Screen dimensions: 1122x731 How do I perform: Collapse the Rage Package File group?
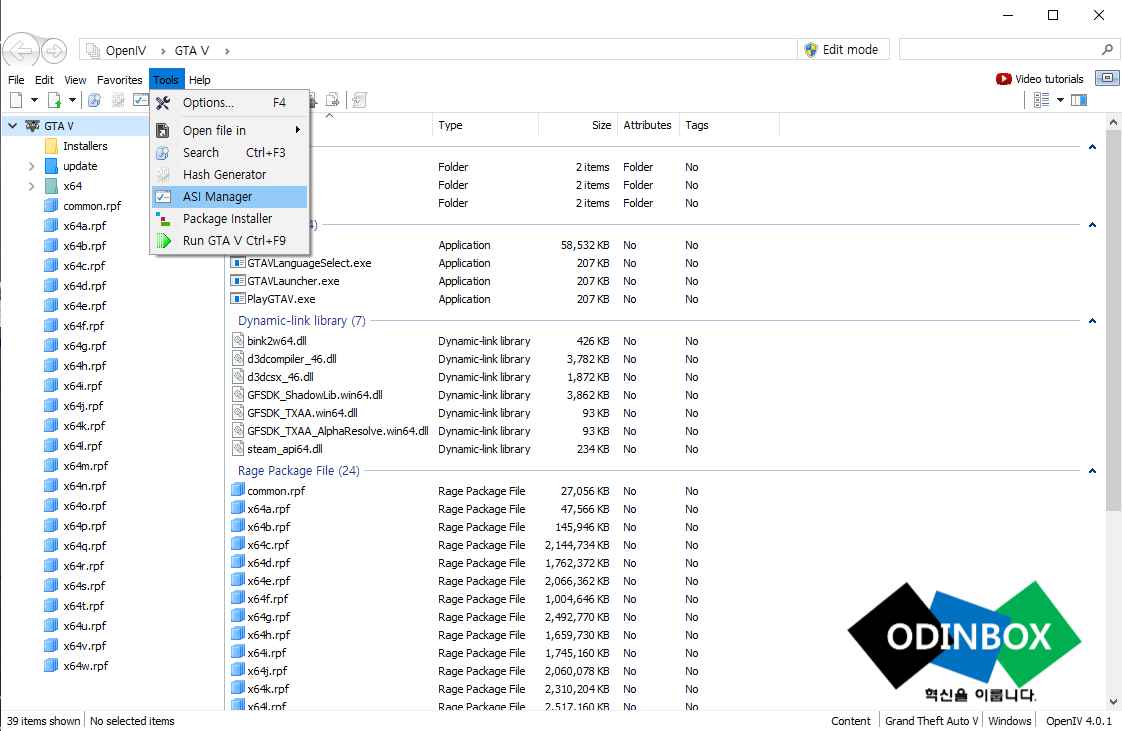point(1092,471)
